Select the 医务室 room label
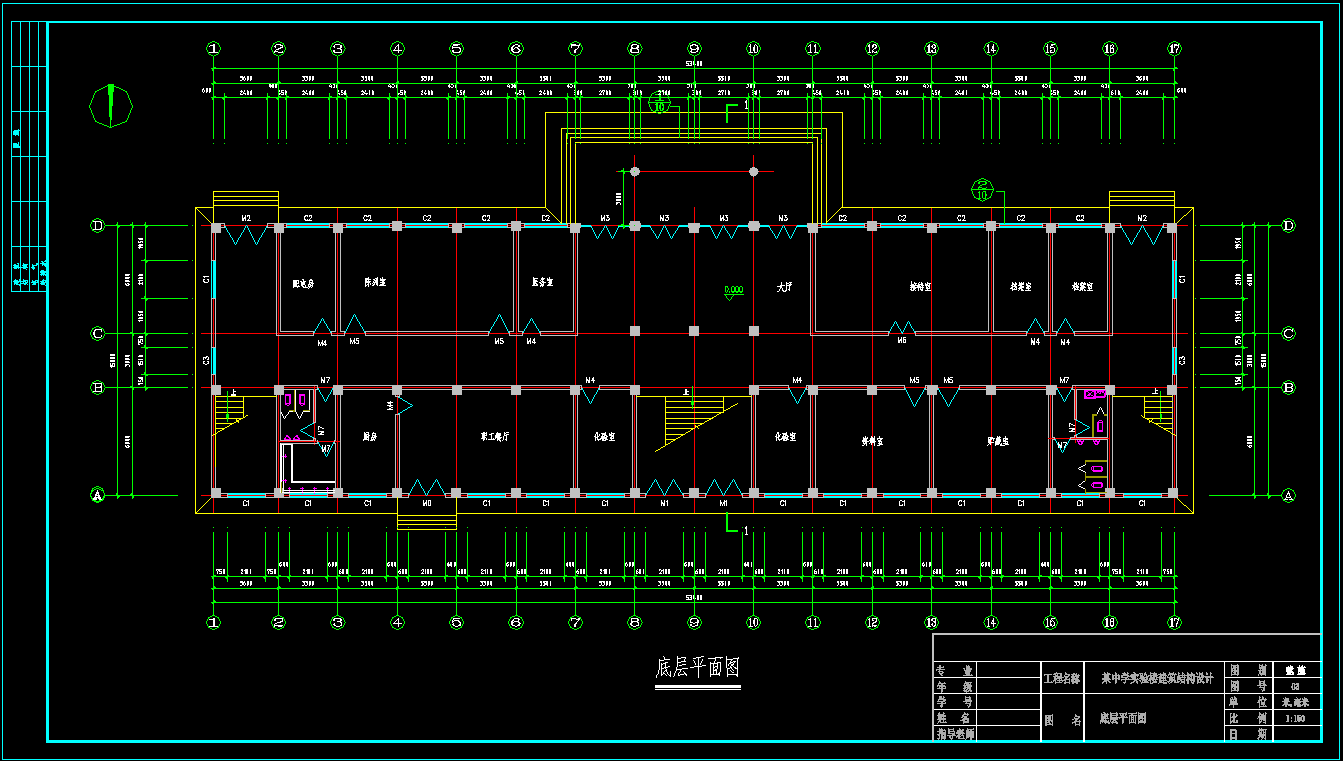 point(542,283)
